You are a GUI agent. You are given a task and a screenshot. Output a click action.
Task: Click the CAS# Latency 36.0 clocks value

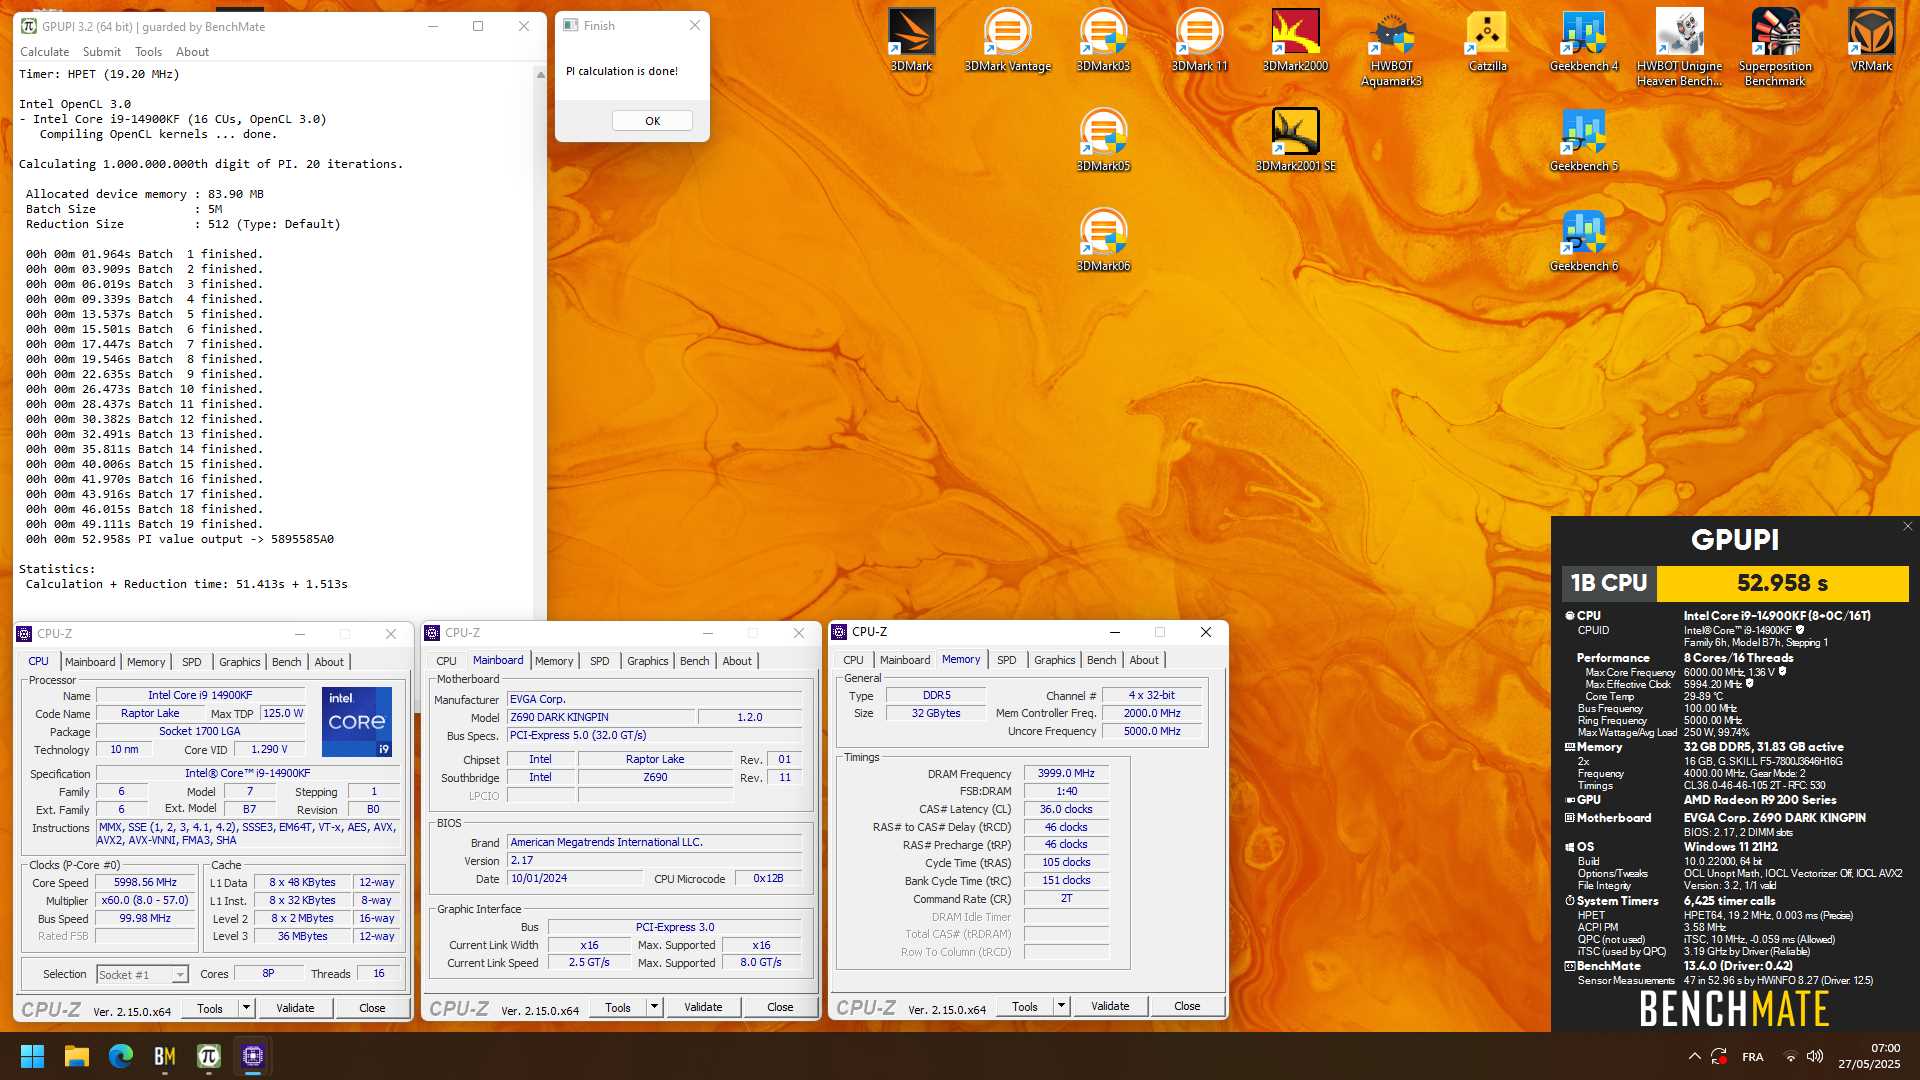pos(1066,809)
